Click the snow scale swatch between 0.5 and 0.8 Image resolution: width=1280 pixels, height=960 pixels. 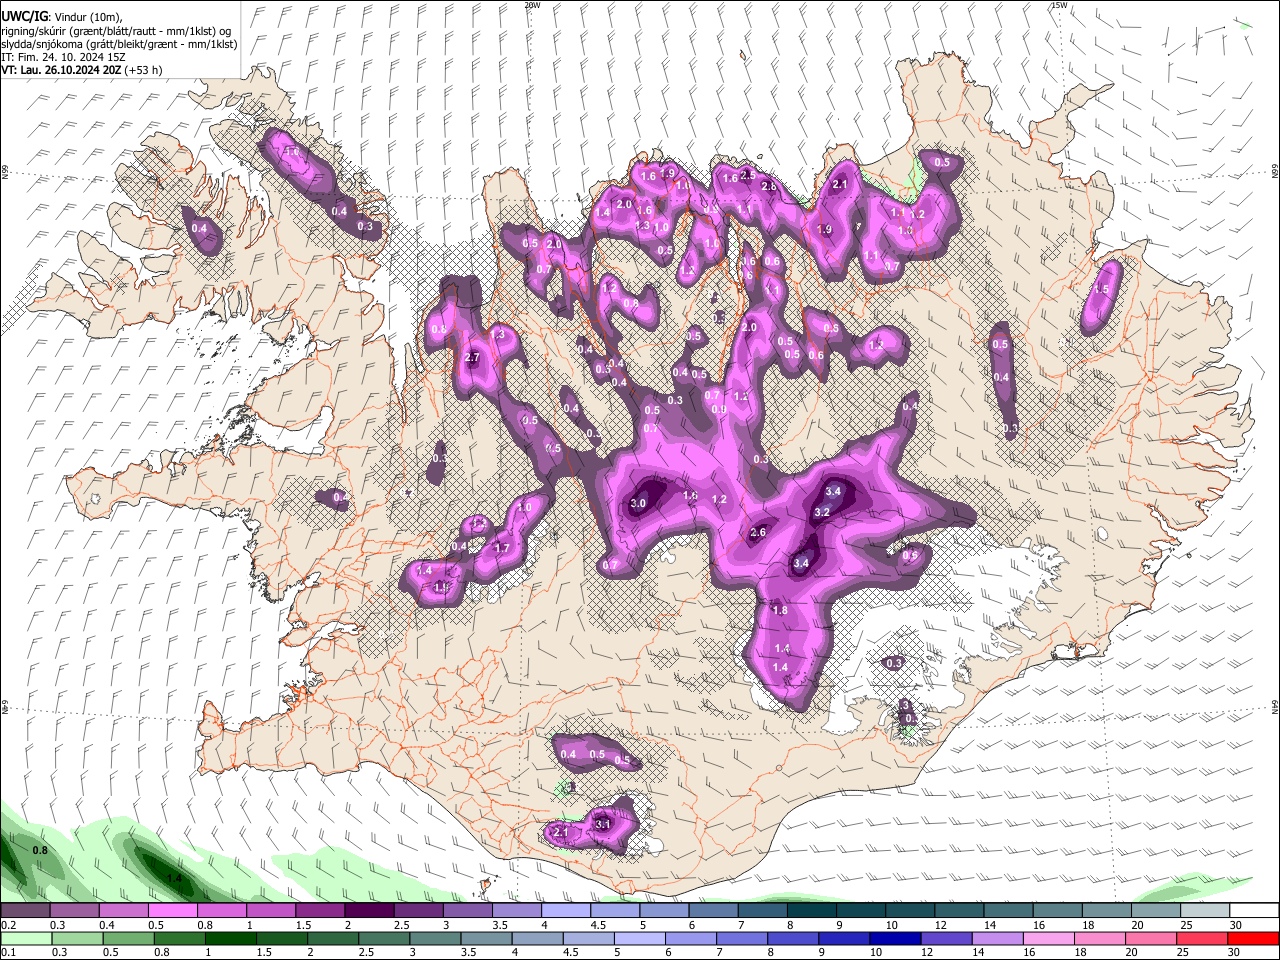[172, 911]
